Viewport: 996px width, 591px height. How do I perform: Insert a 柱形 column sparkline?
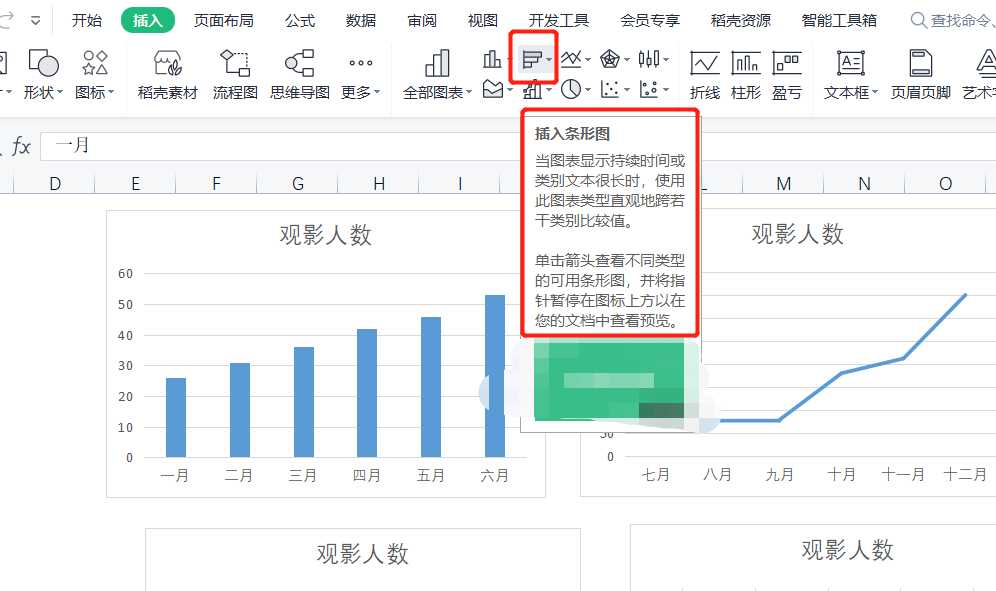pyautogui.click(x=746, y=75)
